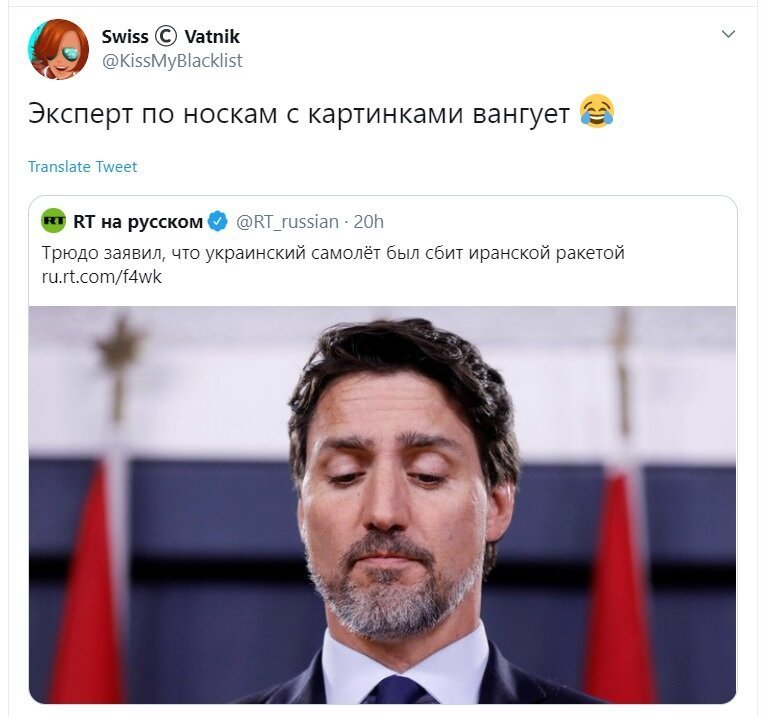Open the ru.rt.com/f4wk link
The image size is (767, 716).
click(x=102, y=277)
